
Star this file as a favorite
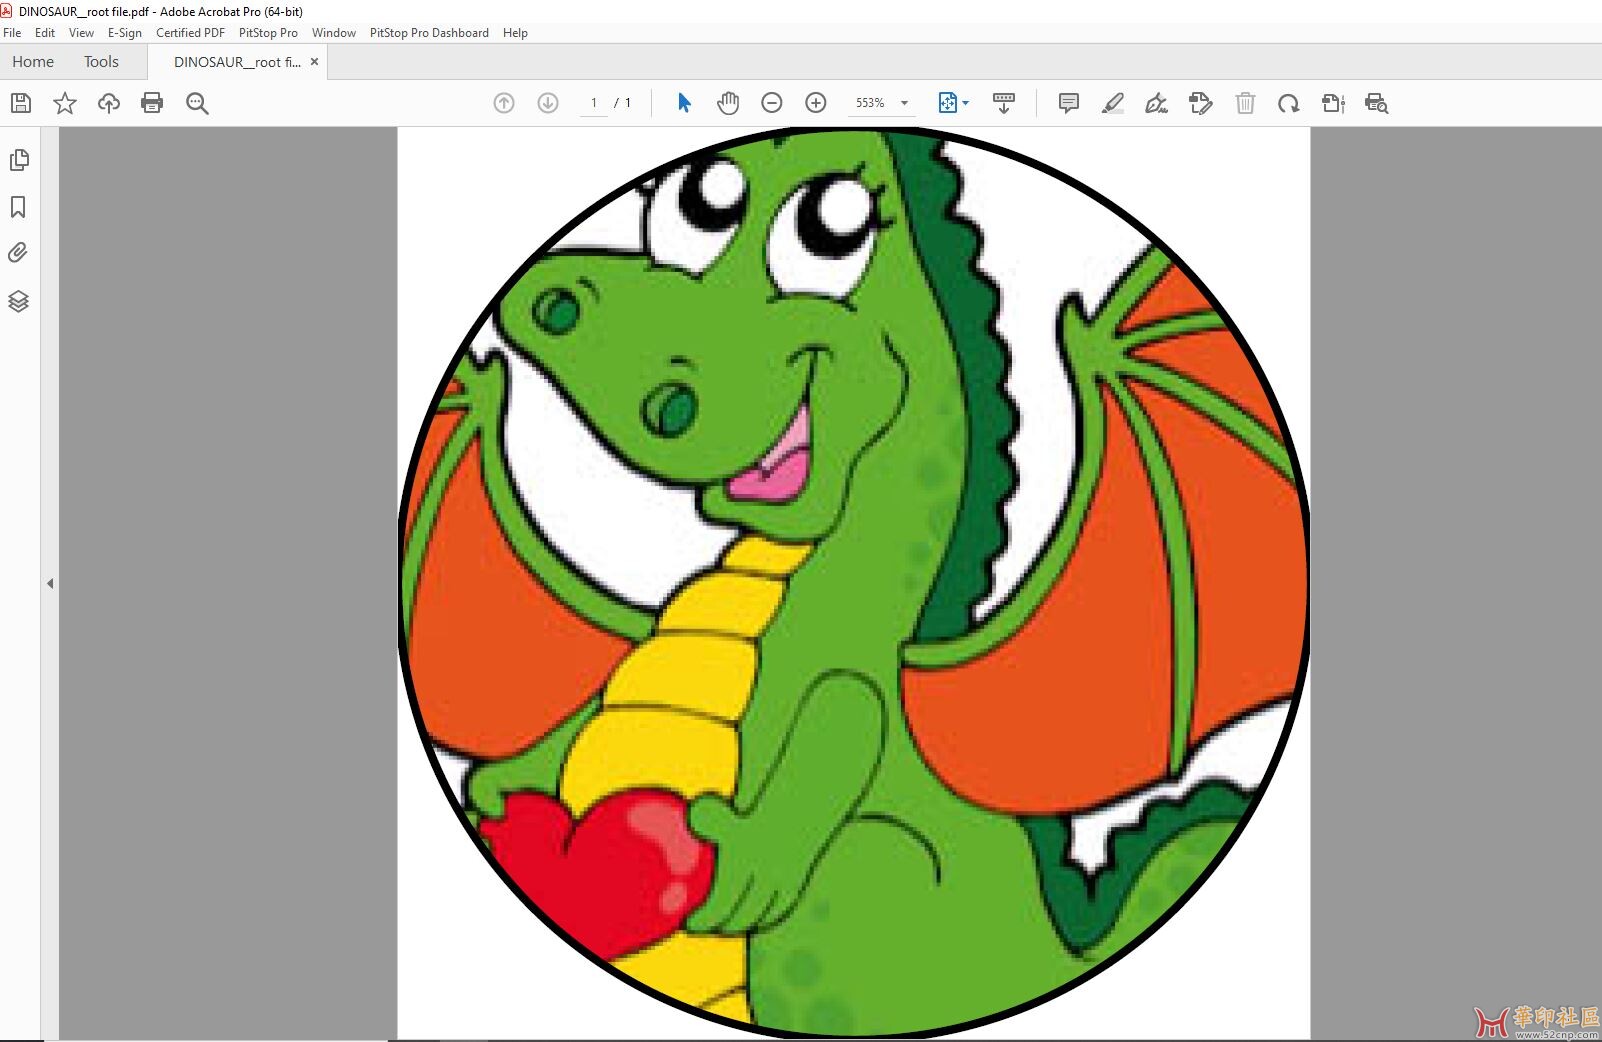coord(65,103)
